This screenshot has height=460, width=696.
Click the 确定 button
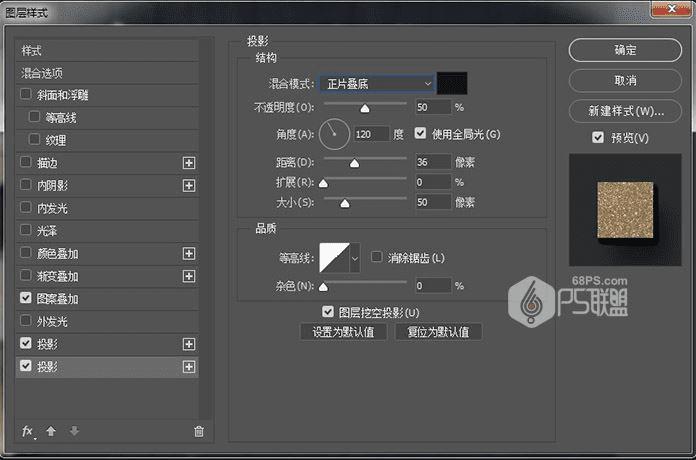(x=625, y=50)
